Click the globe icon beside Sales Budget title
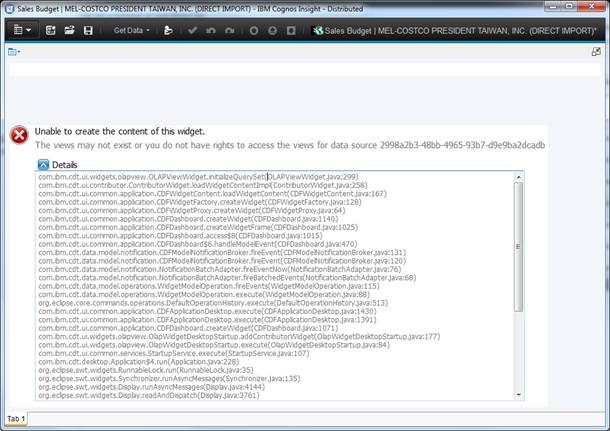Viewport: 610px width, 431px height. point(318,30)
